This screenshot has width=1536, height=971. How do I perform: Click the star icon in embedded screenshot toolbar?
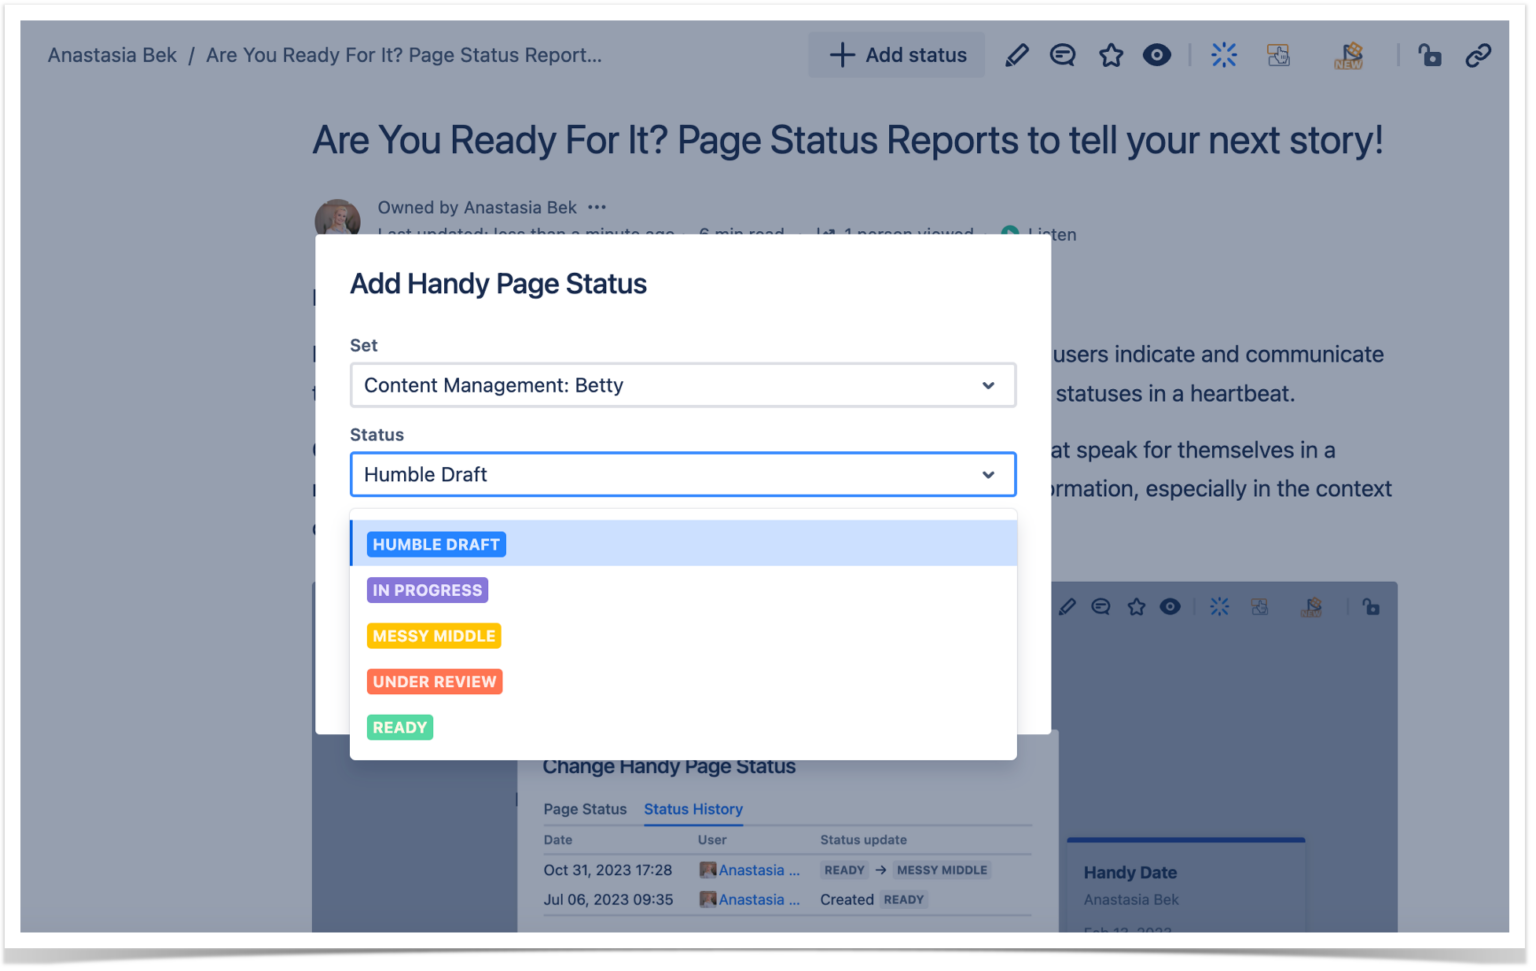pyautogui.click(x=1136, y=607)
